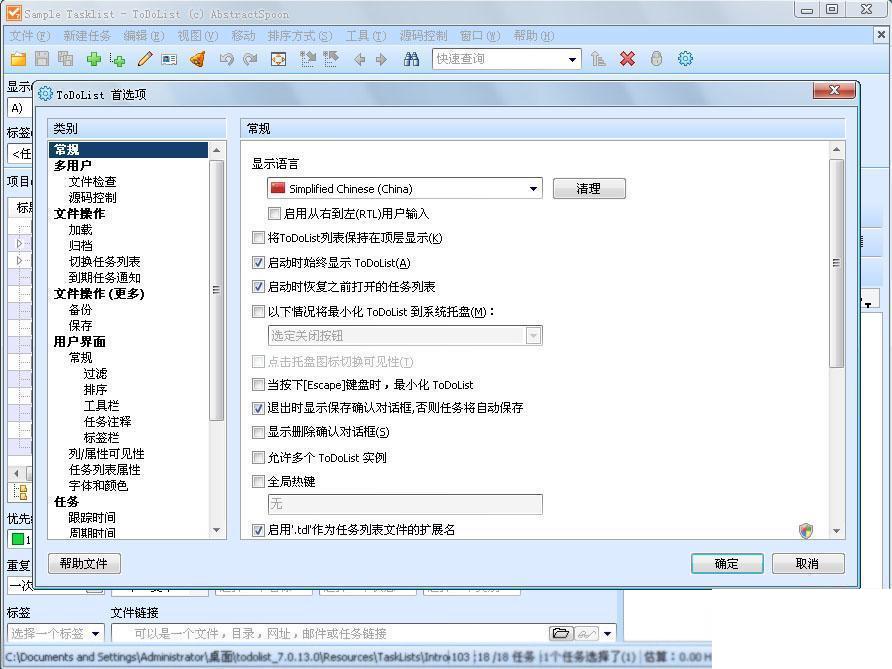
Task: Click the undo arrow toolbar icon
Action: (226, 59)
